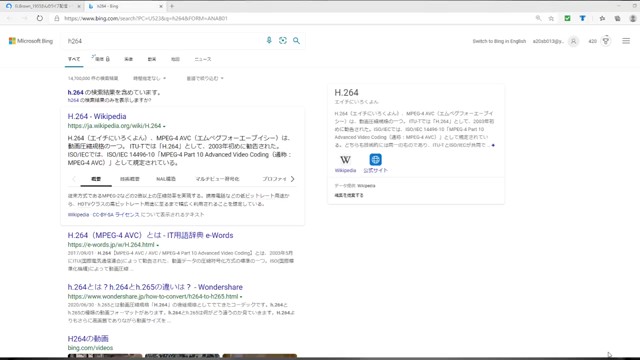Click the lock icon in the address bar
Screen dimensions: 640x360
tap(57, 18)
